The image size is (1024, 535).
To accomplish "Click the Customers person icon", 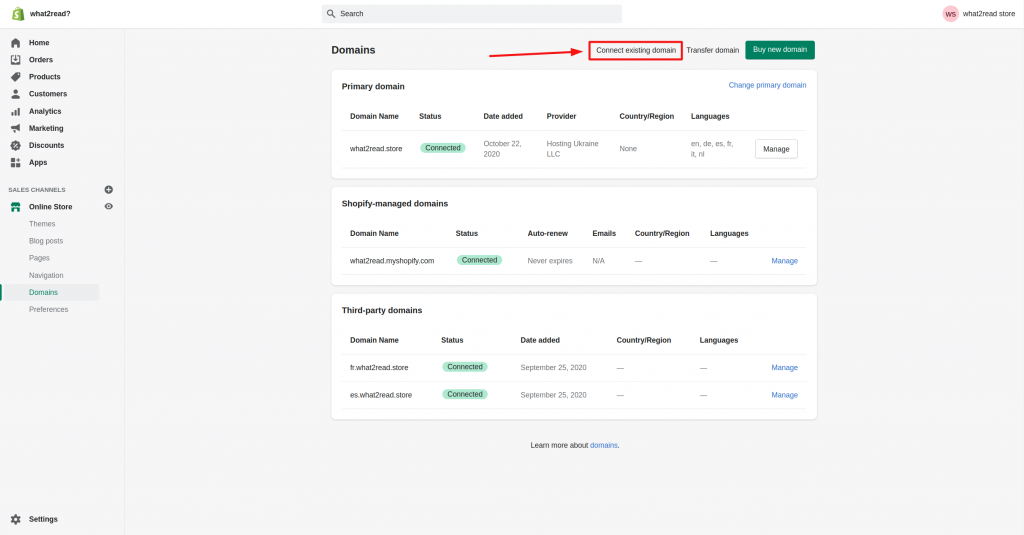I will 16,94.
